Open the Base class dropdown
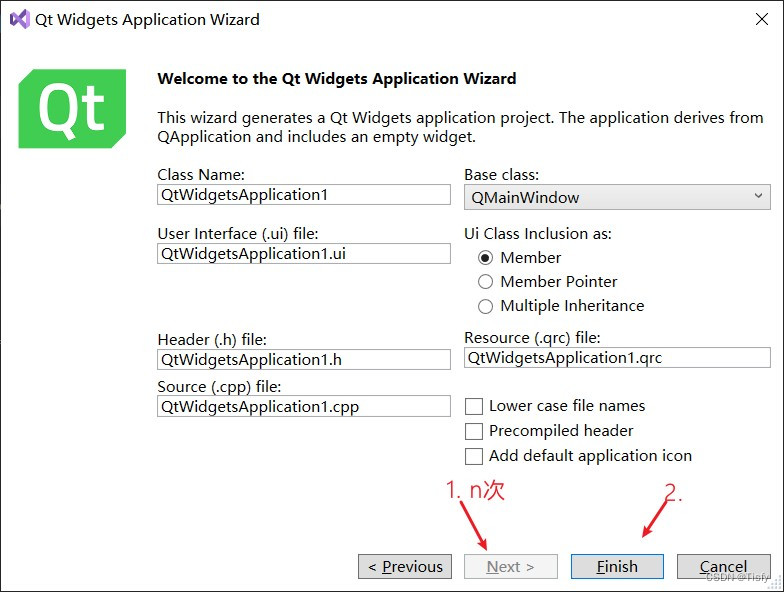Image resolution: width=784 pixels, height=592 pixels. point(617,197)
